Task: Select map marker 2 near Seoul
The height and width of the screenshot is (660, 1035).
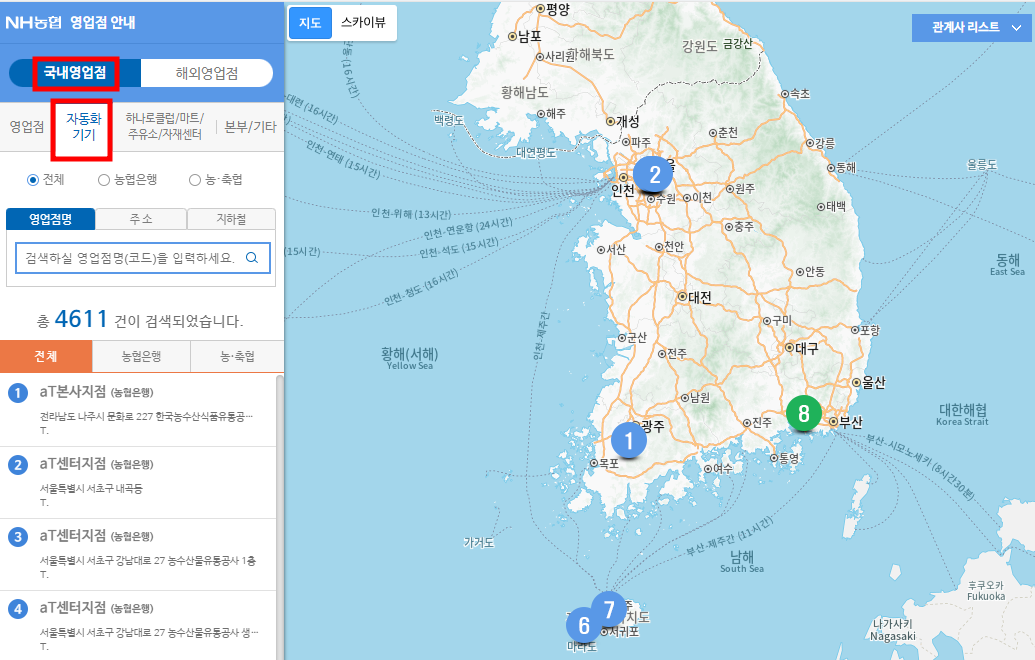Action: click(654, 174)
